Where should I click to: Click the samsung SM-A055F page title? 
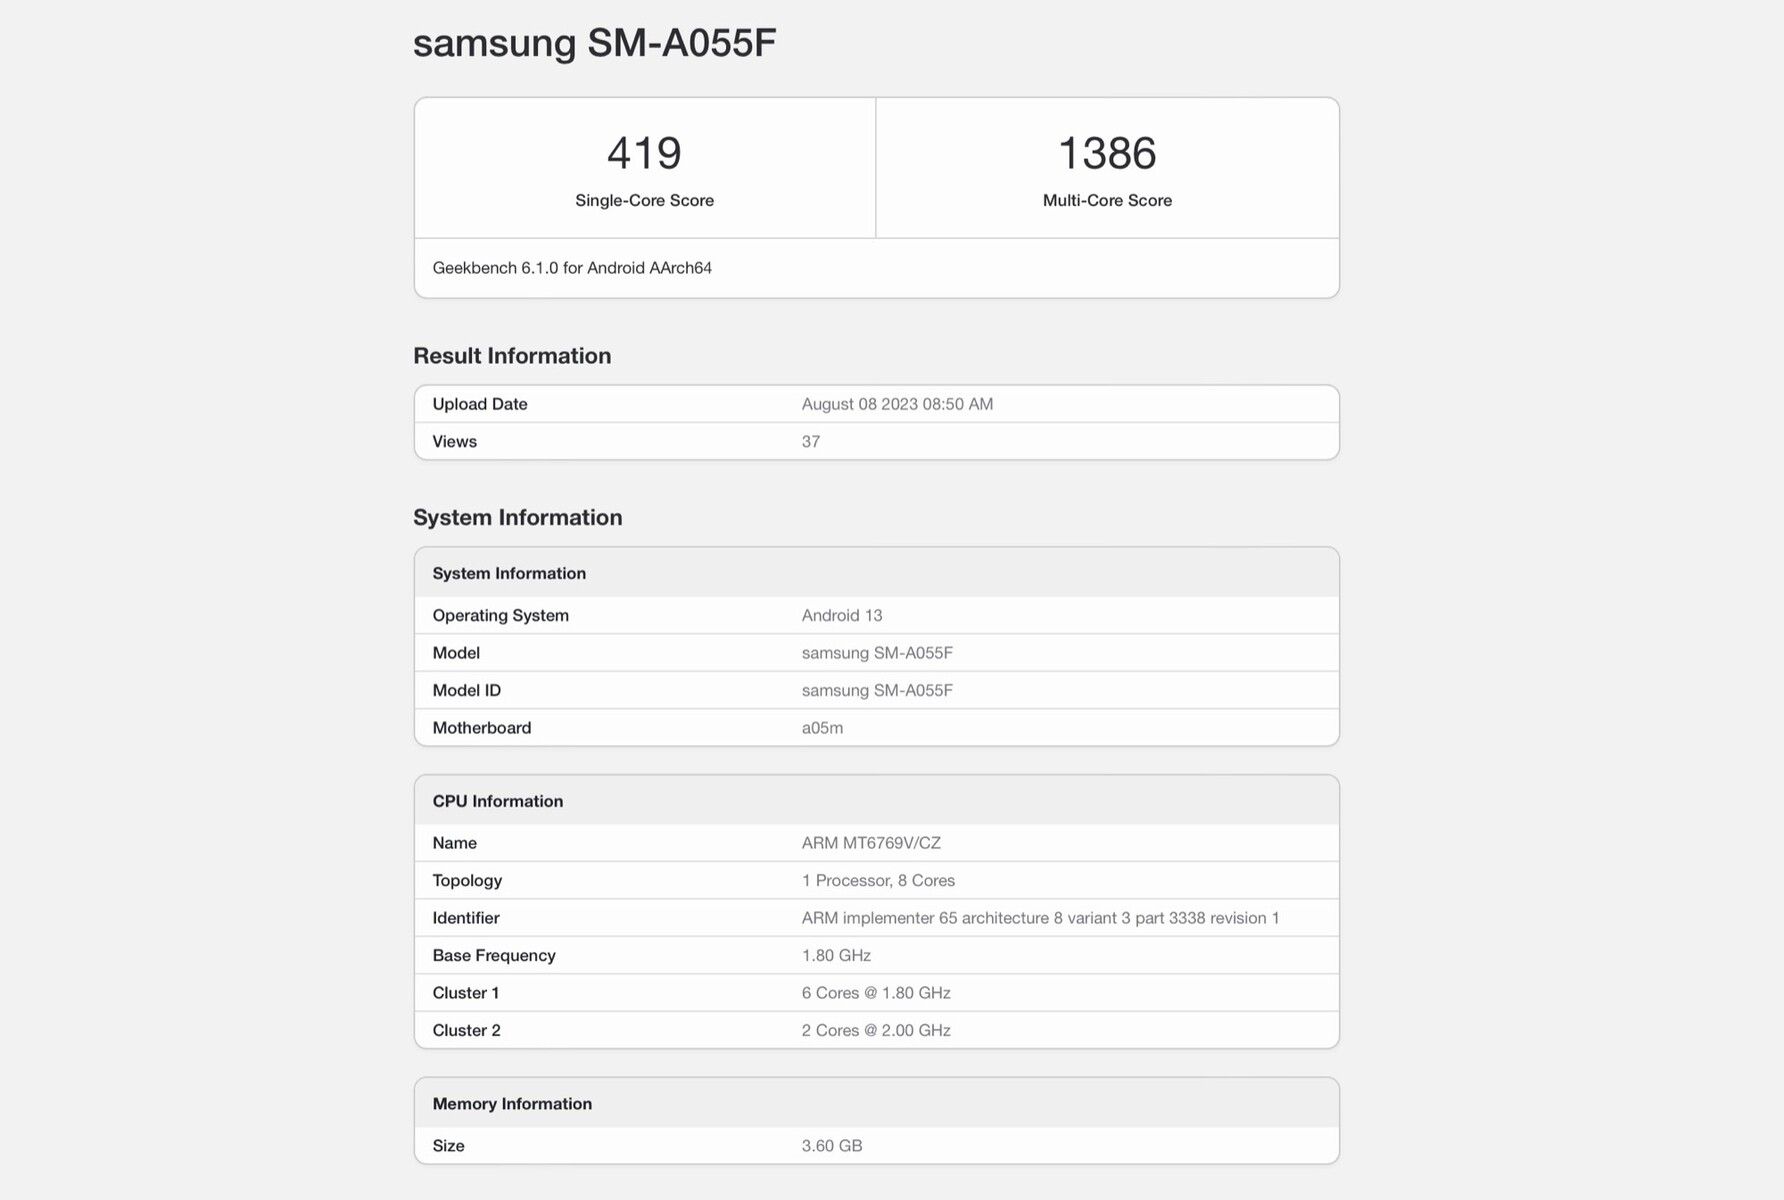(x=594, y=43)
